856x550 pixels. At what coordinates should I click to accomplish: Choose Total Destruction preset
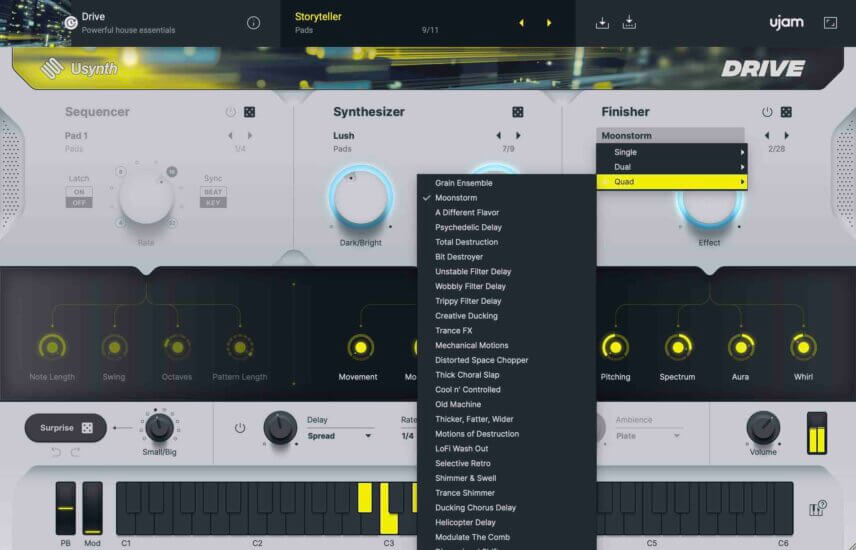pos(507,242)
